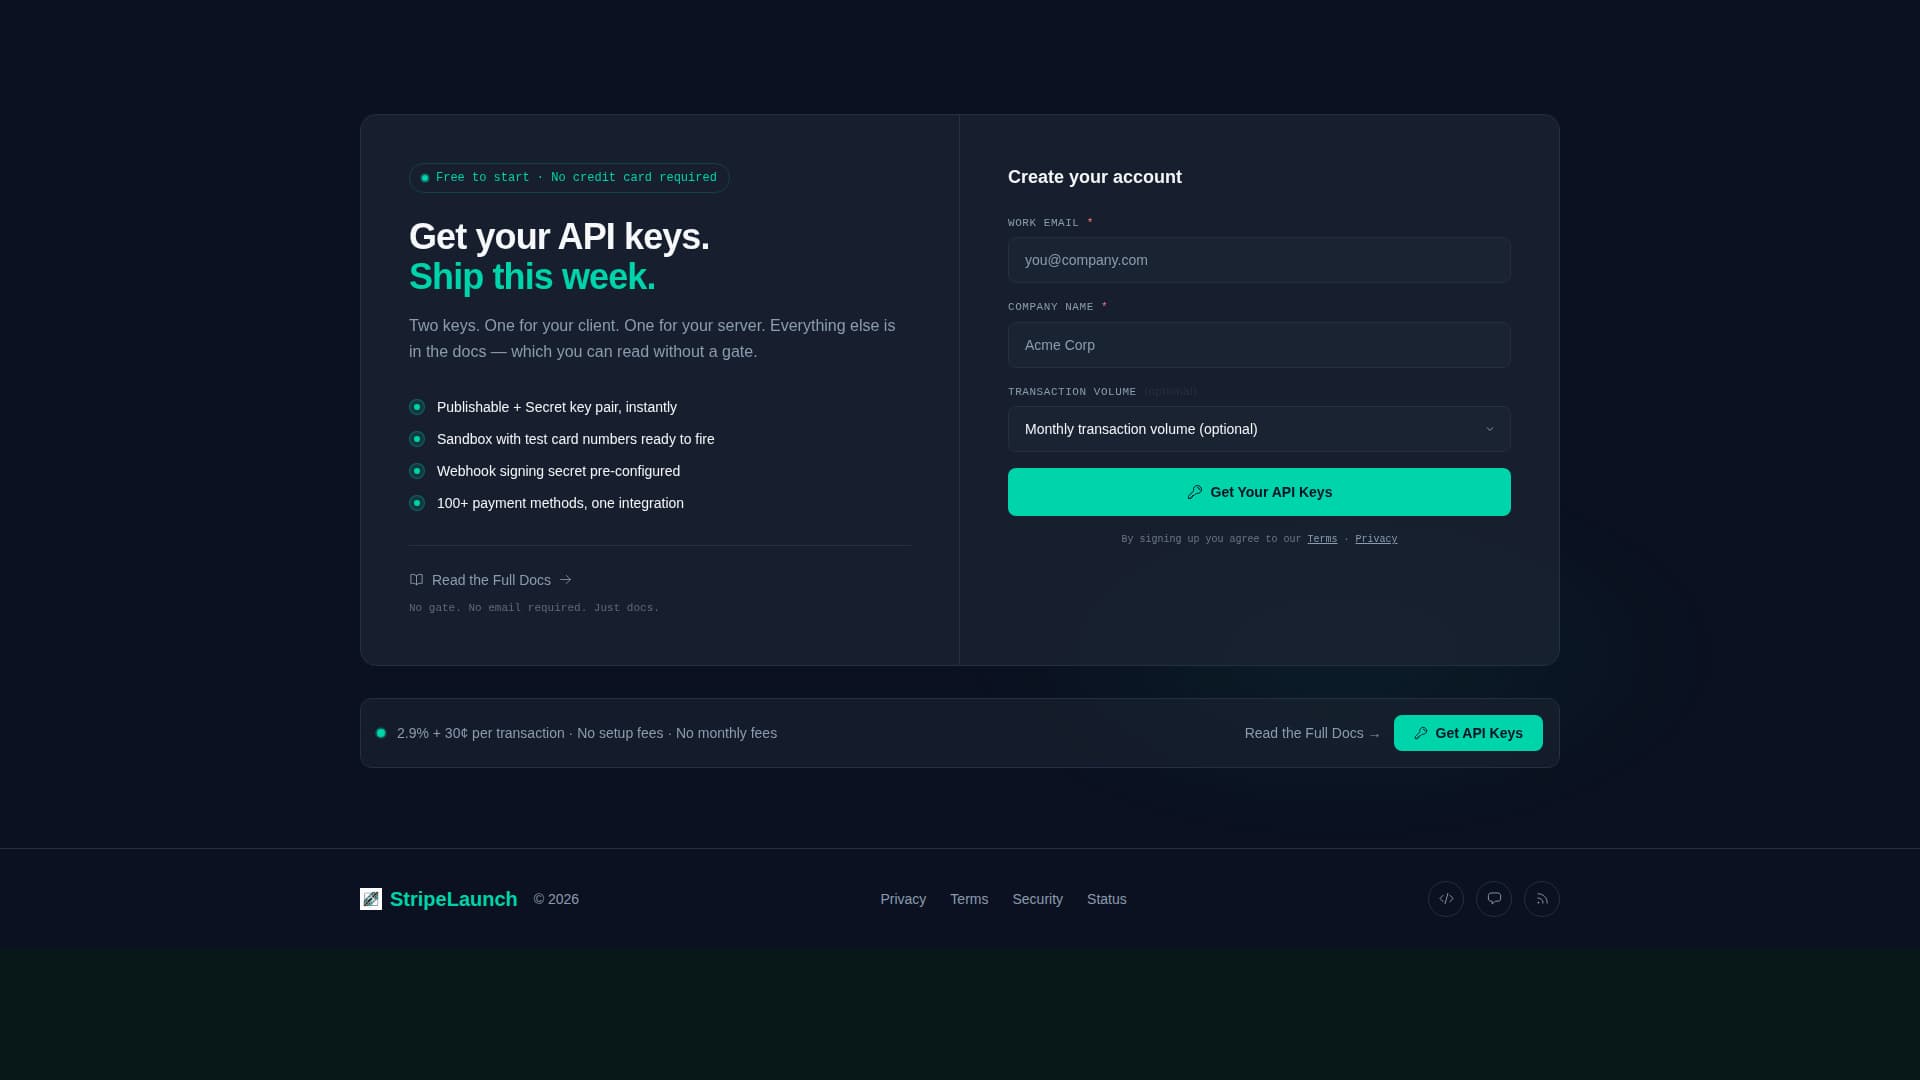This screenshot has width=1920, height=1080.
Task: Click the StripeLaunch logo icon
Action: (x=370, y=898)
